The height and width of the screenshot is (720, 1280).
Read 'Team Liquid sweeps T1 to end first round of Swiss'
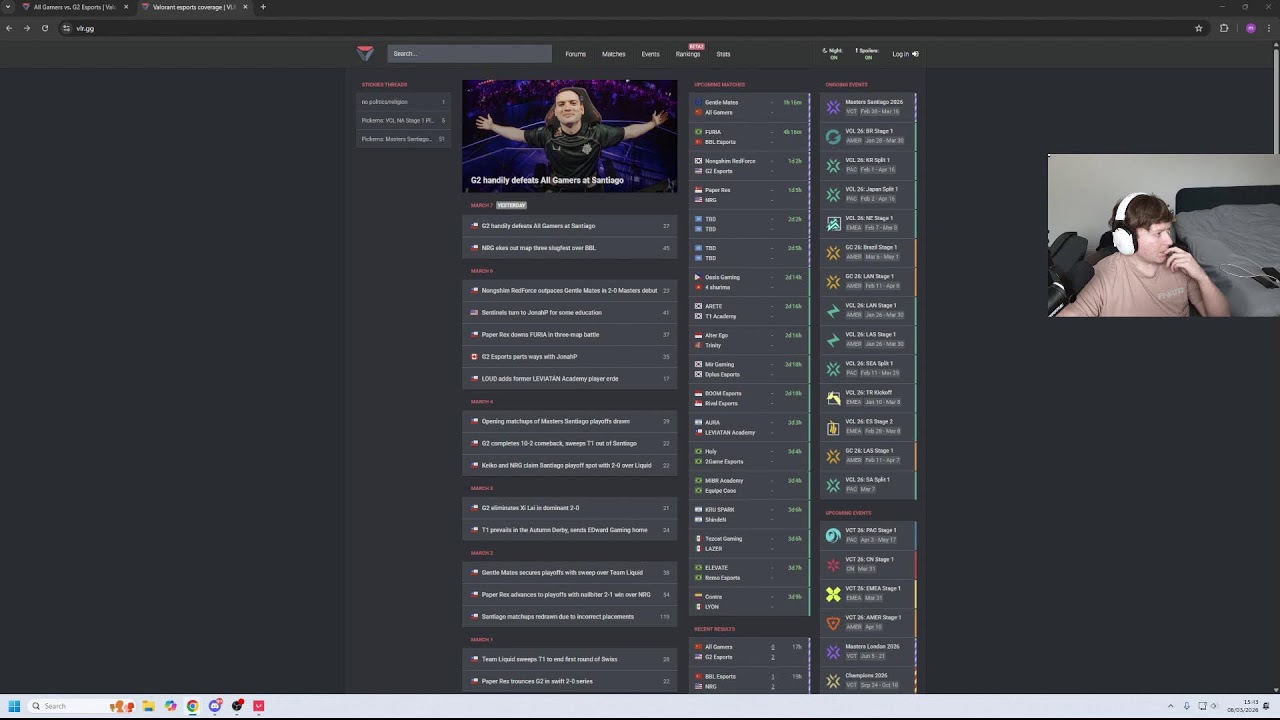[570, 660]
